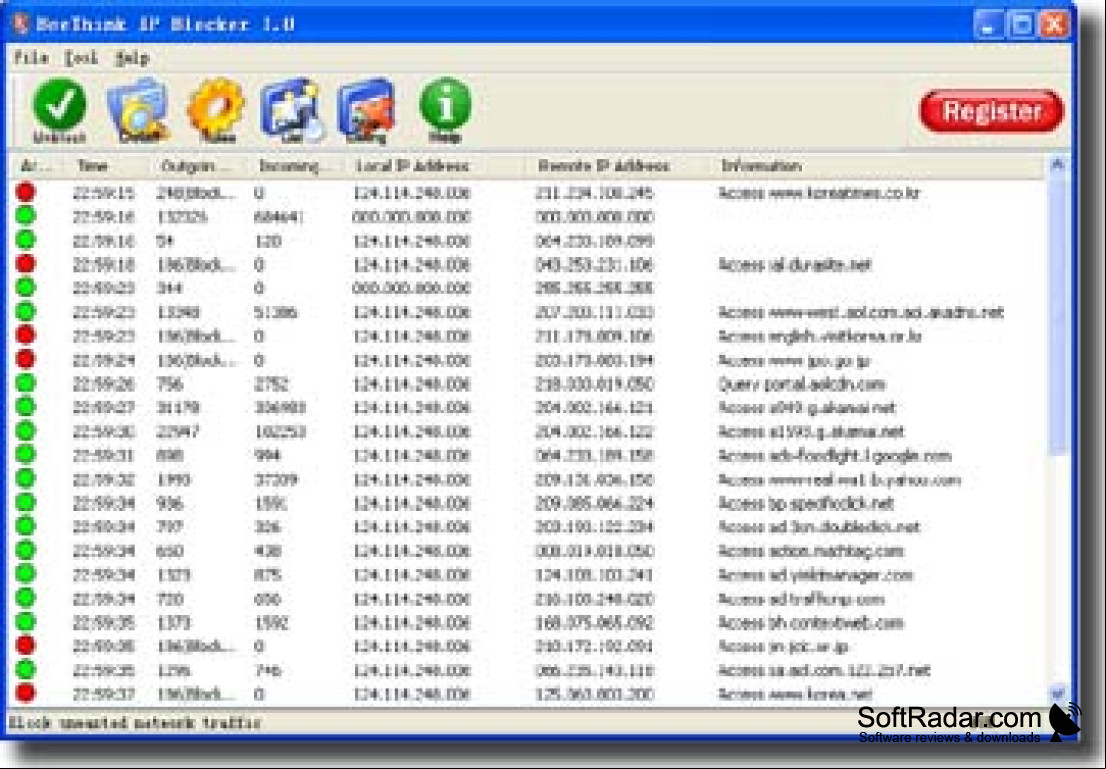This screenshot has height=769, width=1106.
Task: Select time cell 22:59:37
Action: (x=104, y=694)
